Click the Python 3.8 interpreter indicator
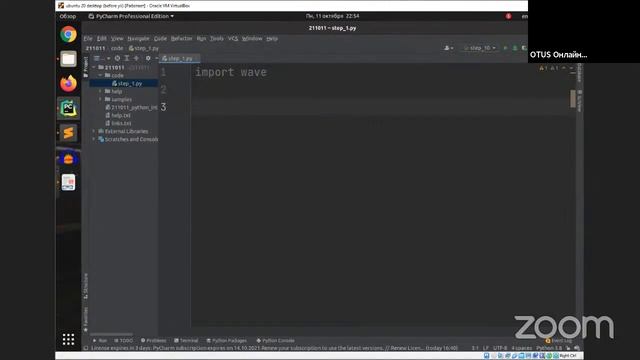 (x=549, y=348)
